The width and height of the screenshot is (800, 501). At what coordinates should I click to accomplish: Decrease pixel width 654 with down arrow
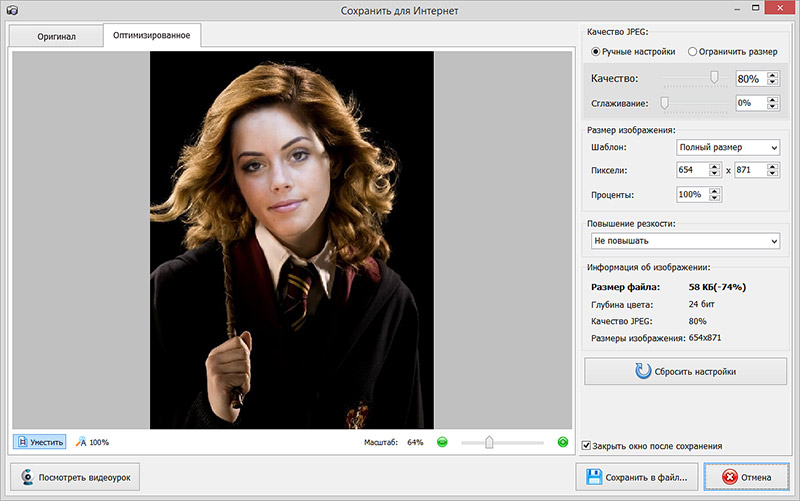coord(714,173)
